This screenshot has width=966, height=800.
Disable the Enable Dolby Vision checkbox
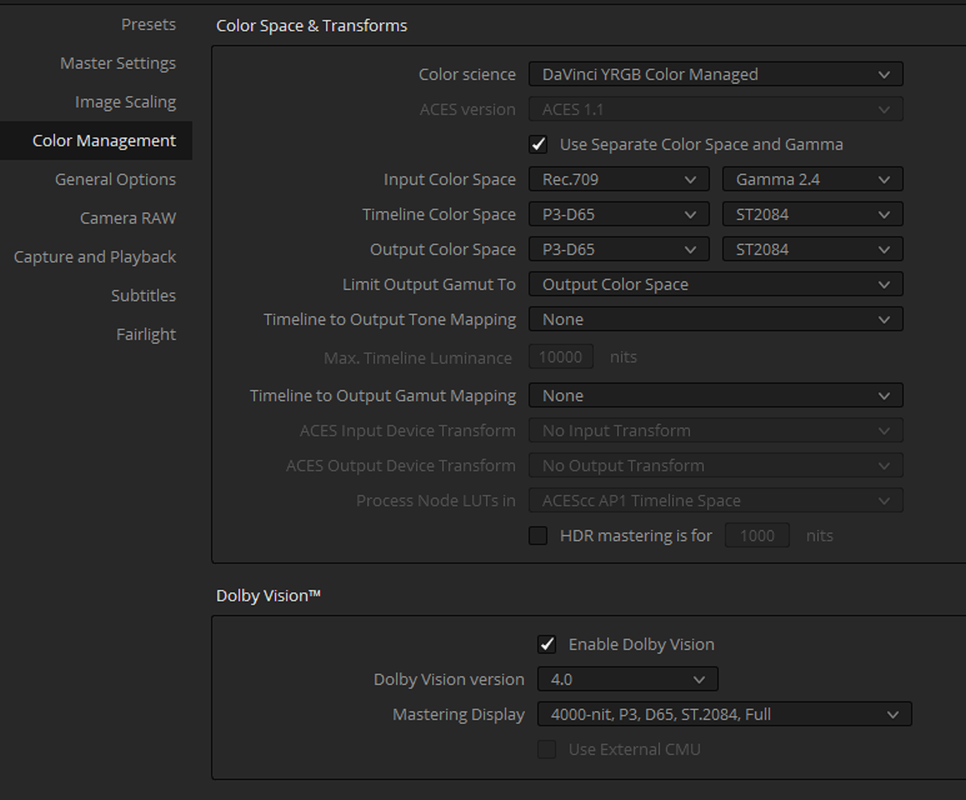click(547, 645)
